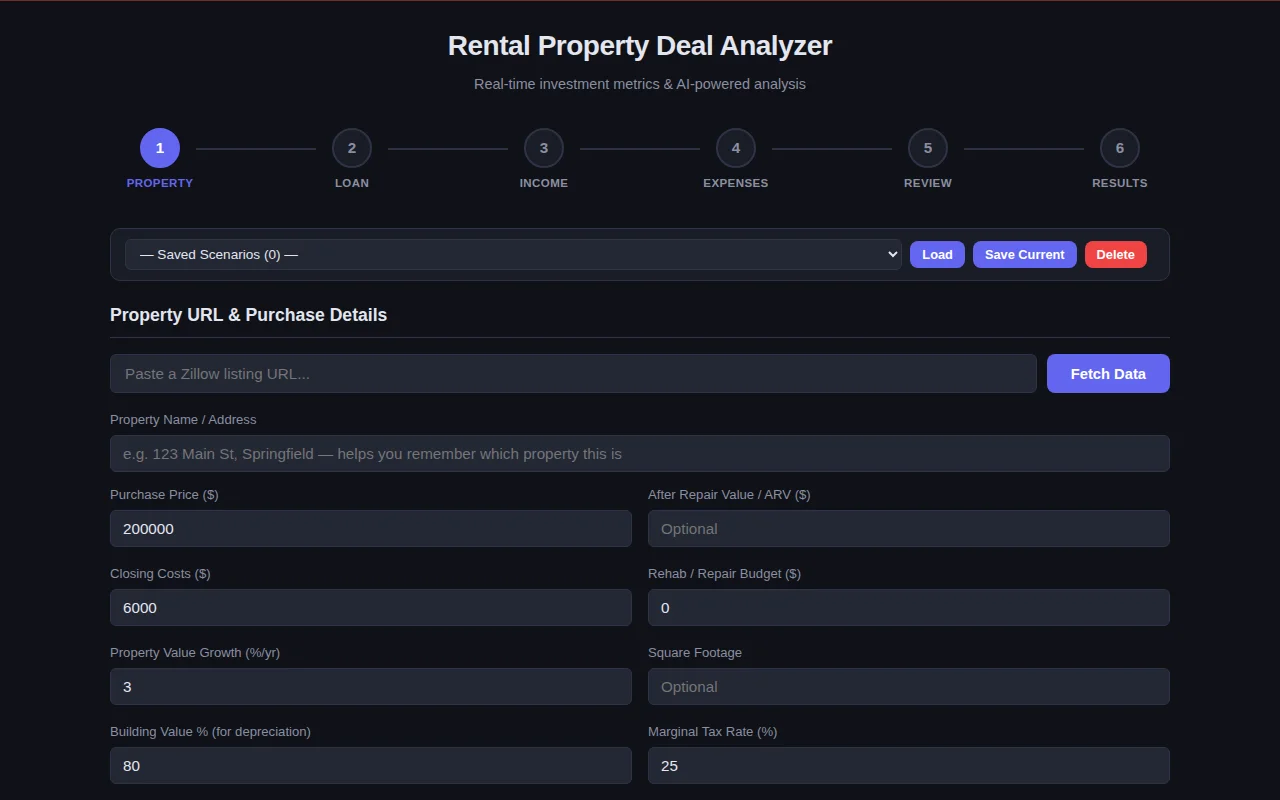Image resolution: width=1280 pixels, height=800 pixels.
Task: Click the 'Marginal Tax Rate (%)' label
Action: point(712,732)
